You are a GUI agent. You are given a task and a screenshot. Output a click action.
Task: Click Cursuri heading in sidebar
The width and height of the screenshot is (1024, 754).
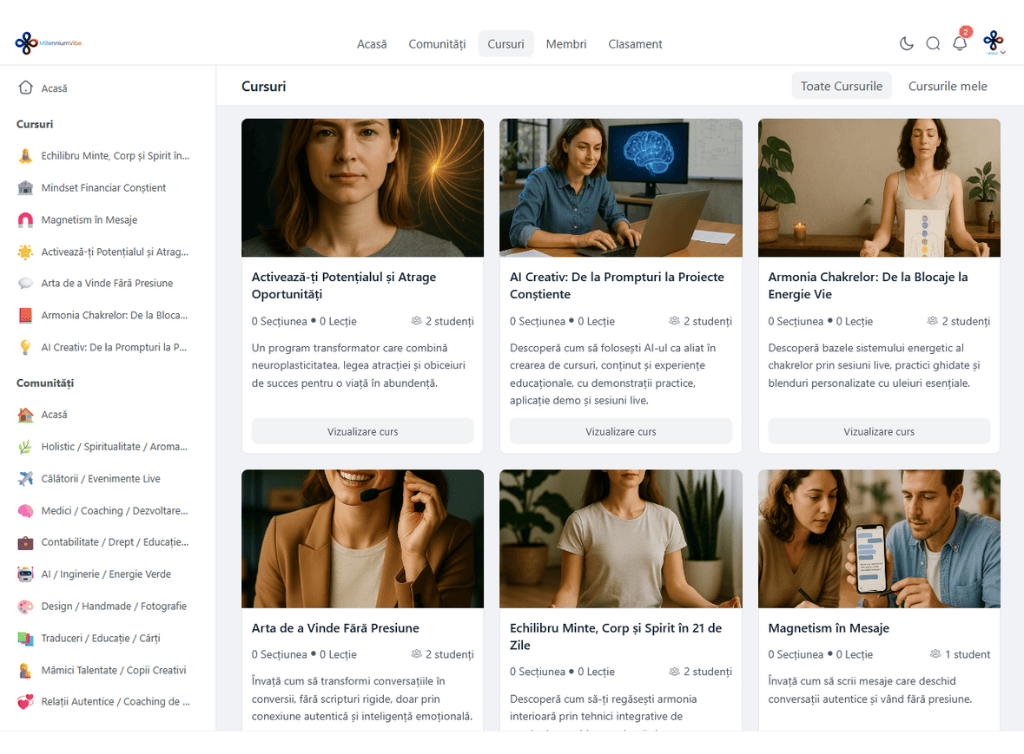pyautogui.click(x=35, y=124)
